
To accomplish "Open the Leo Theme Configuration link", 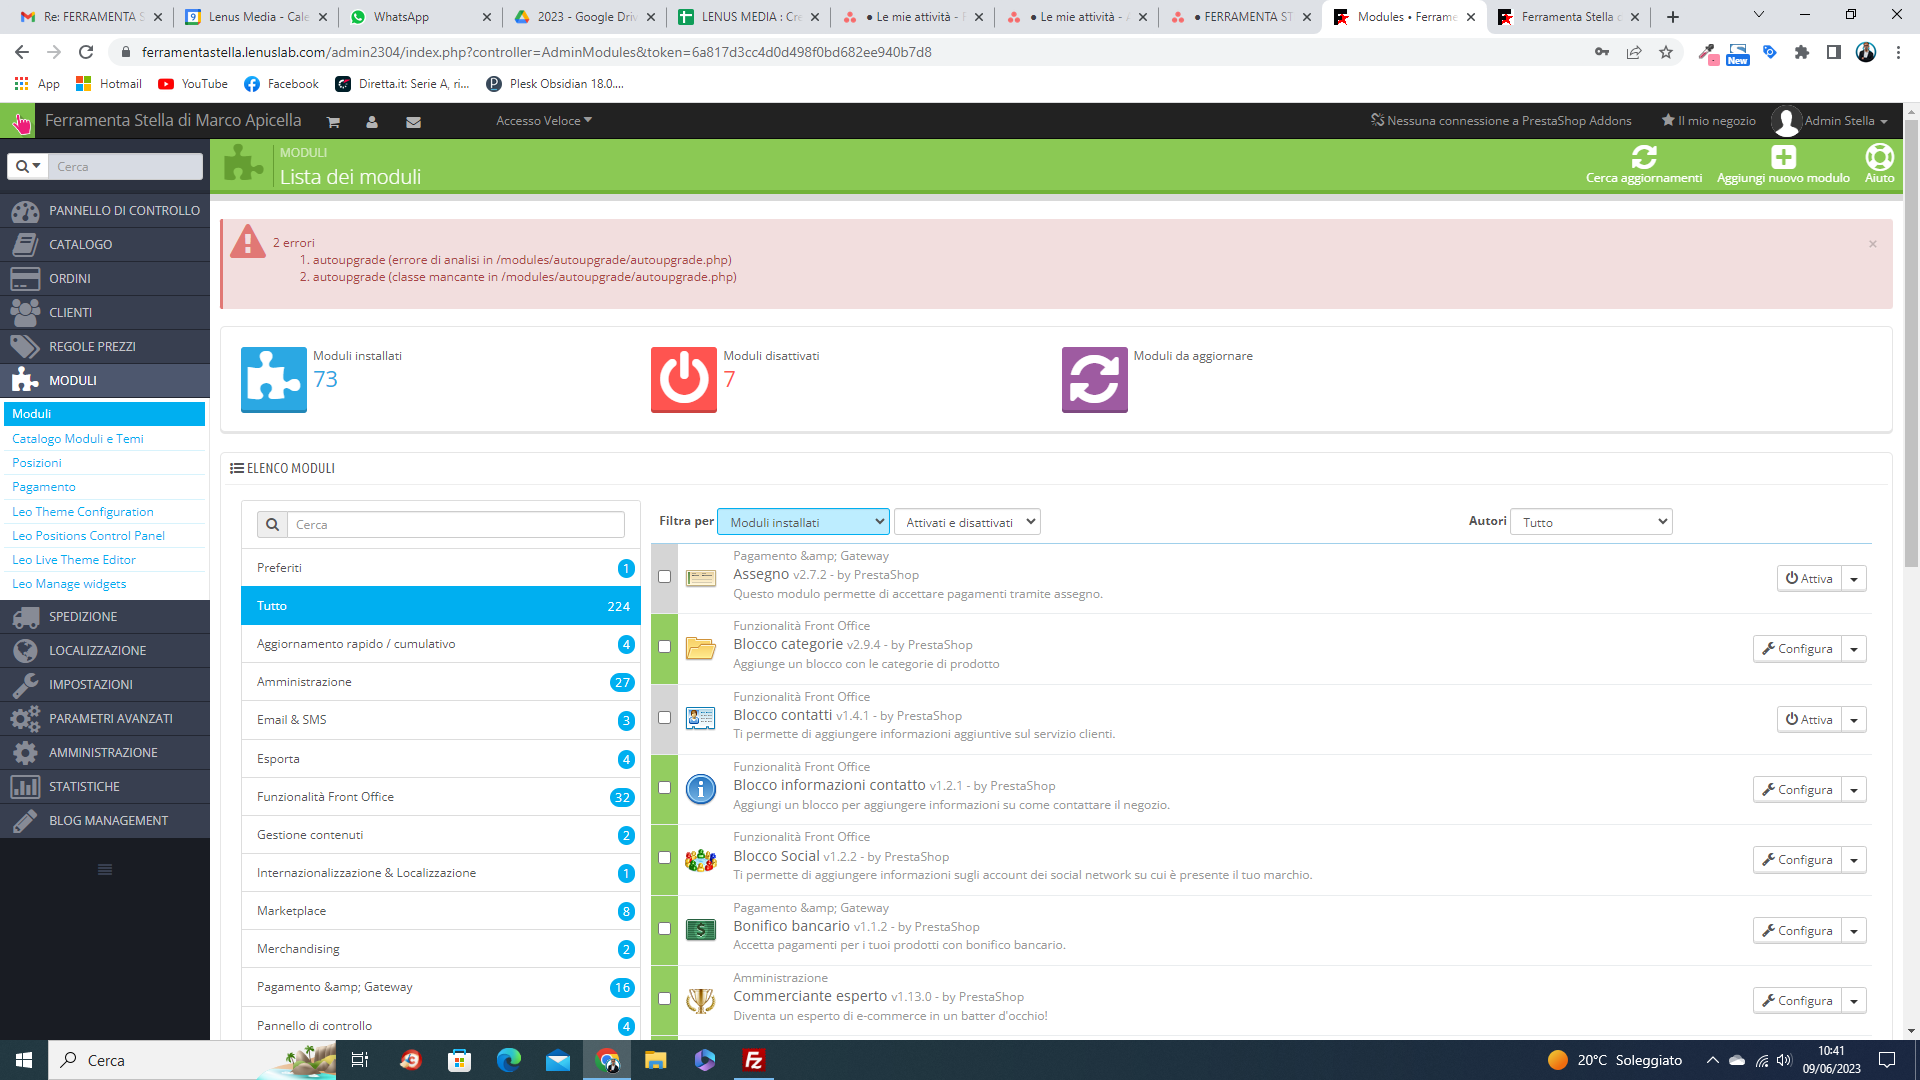I will [83, 512].
